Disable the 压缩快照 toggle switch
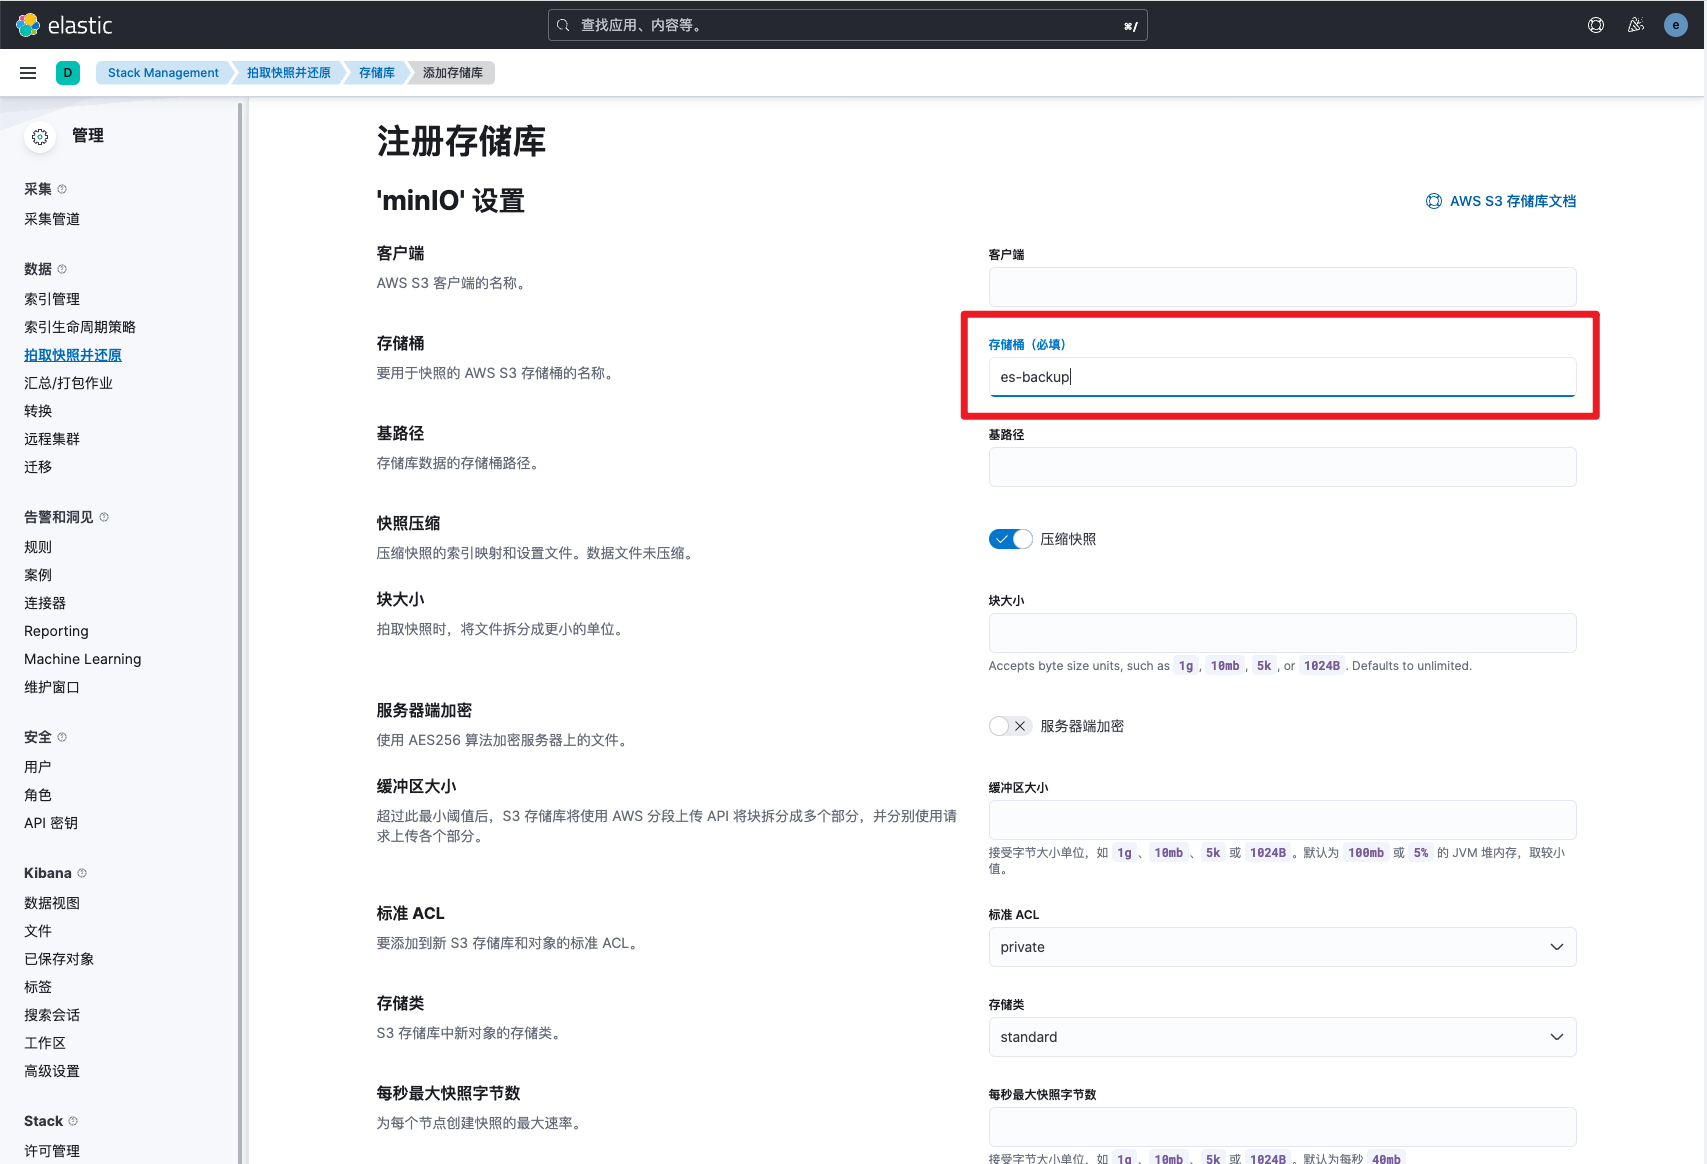Viewport: 1707px width, 1164px height. 1010,539
